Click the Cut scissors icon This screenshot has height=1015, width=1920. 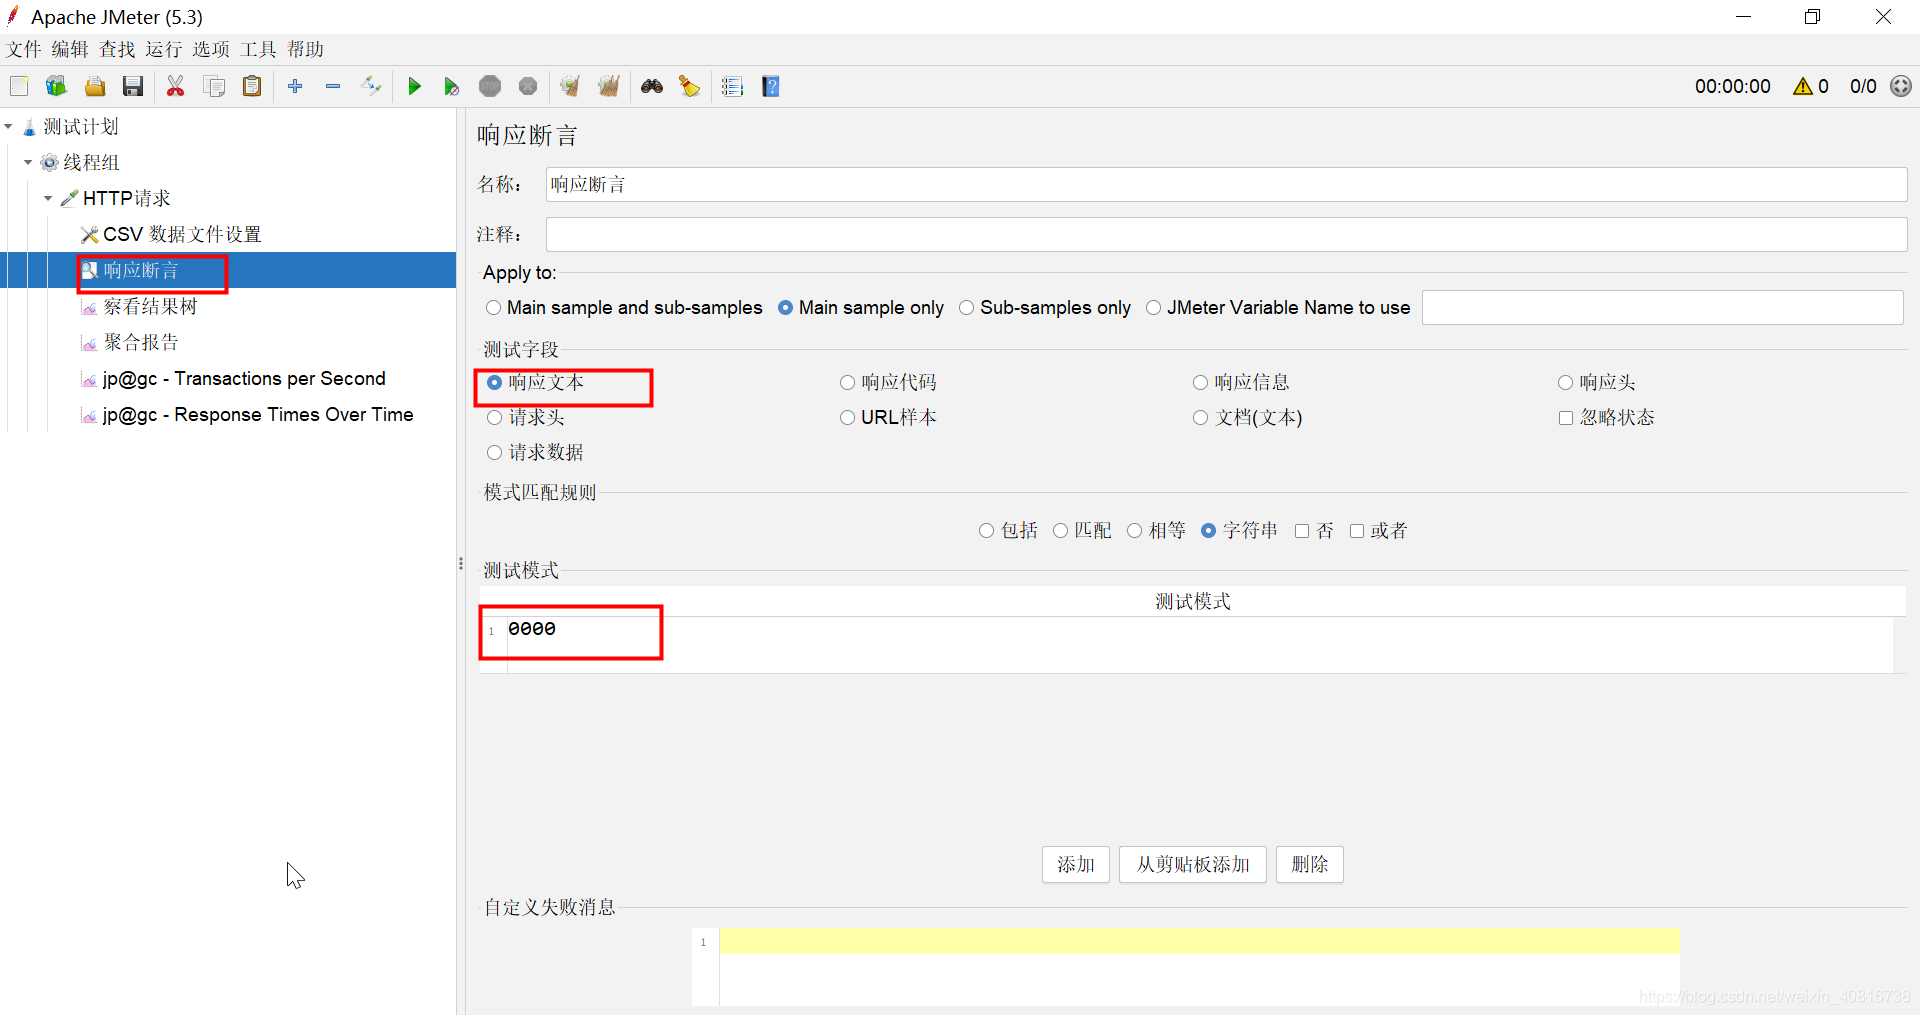pos(176,87)
